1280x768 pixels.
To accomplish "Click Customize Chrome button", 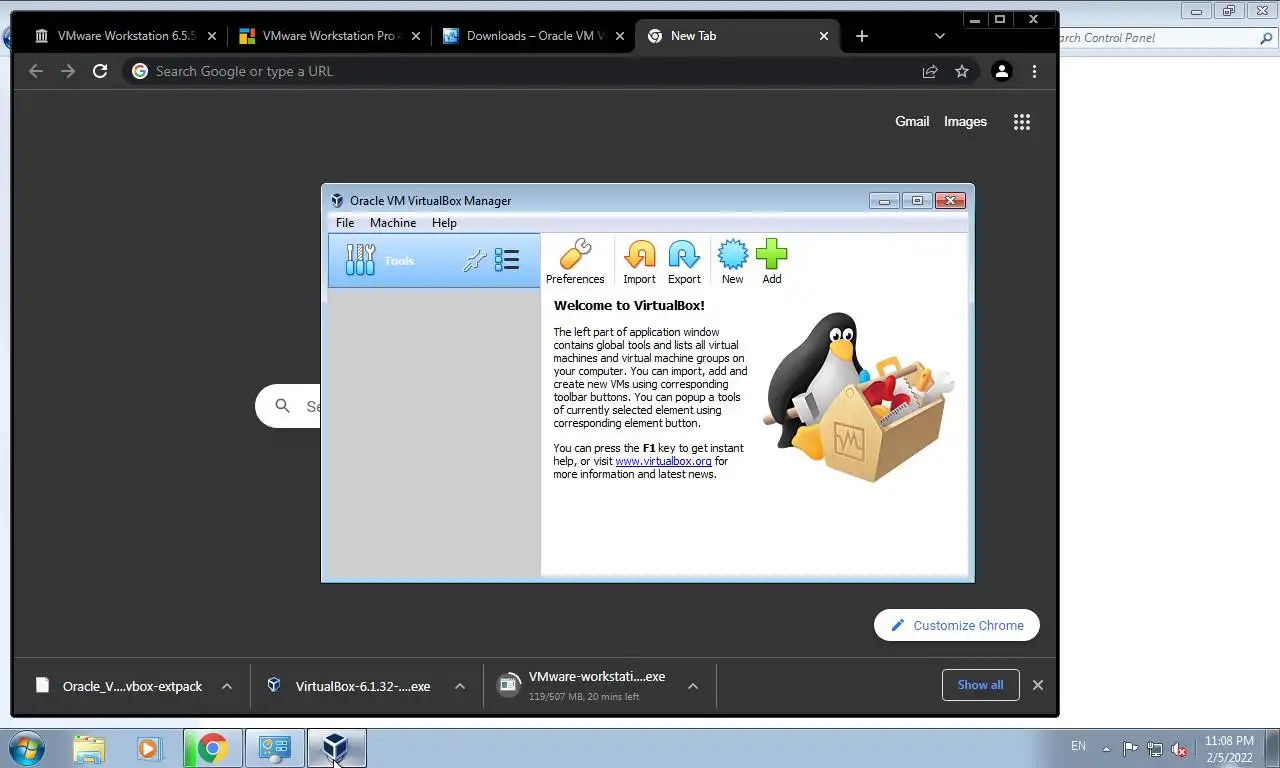I will [x=957, y=625].
